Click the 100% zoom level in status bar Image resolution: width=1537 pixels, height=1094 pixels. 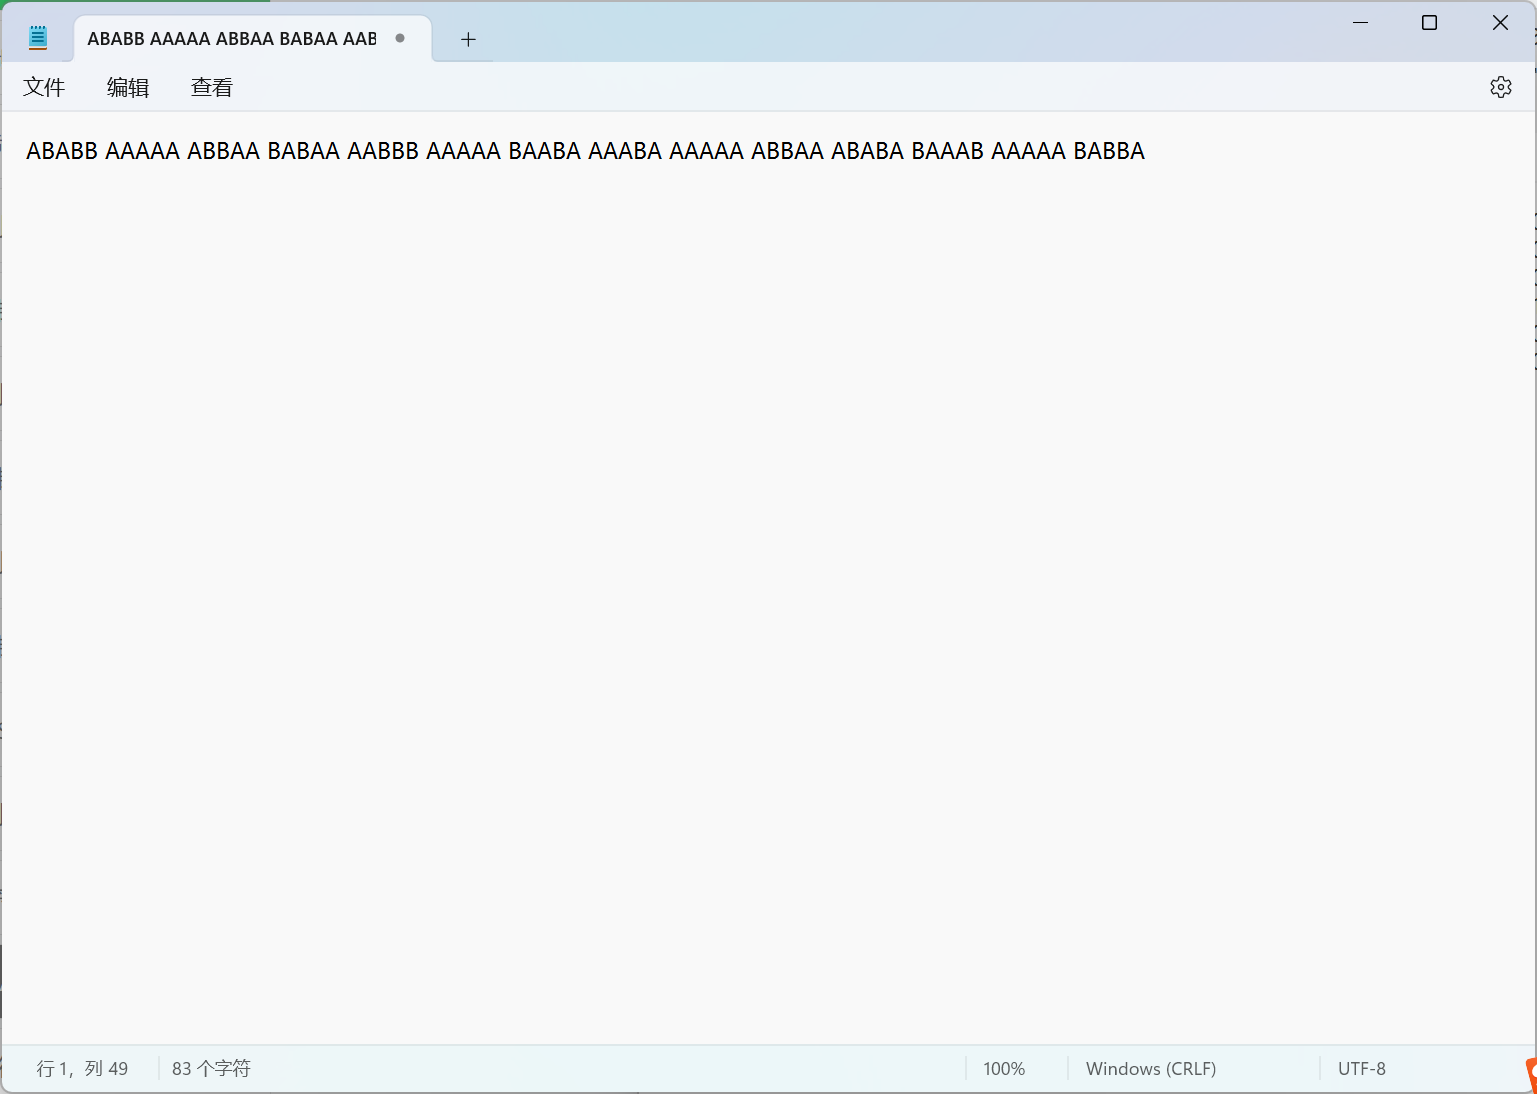click(1004, 1069)
